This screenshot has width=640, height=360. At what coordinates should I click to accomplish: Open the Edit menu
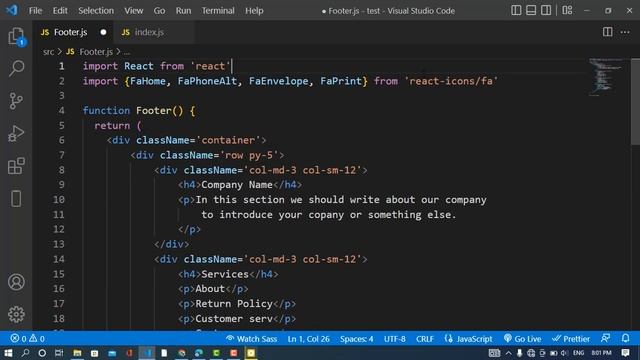click(x=60, y=11)
